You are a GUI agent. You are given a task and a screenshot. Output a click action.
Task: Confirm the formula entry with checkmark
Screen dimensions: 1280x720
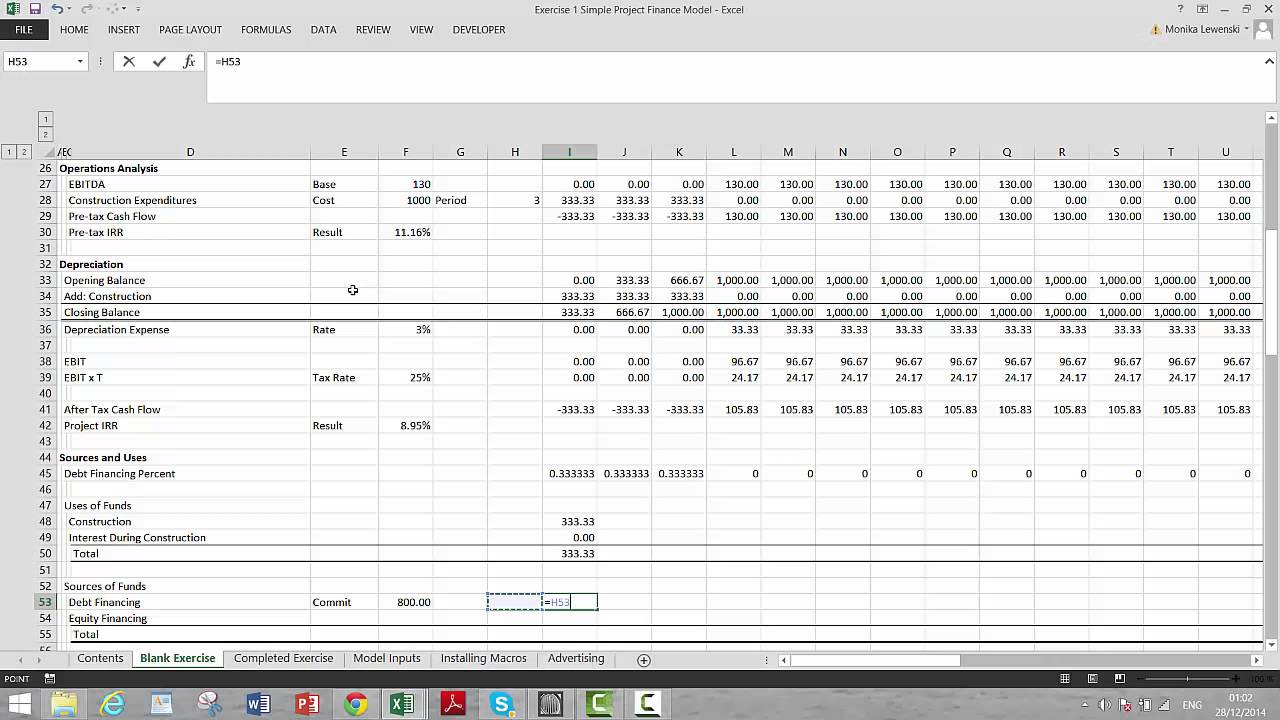pos(159,61)
